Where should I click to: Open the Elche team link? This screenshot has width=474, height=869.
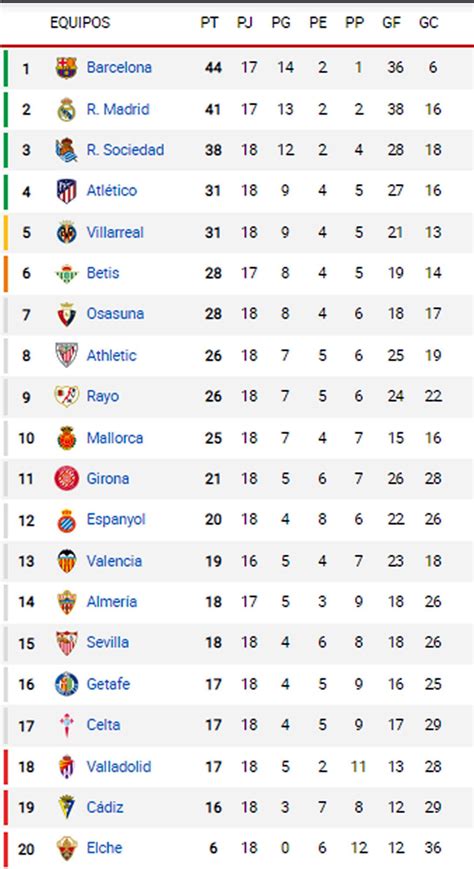click(104, 848)
